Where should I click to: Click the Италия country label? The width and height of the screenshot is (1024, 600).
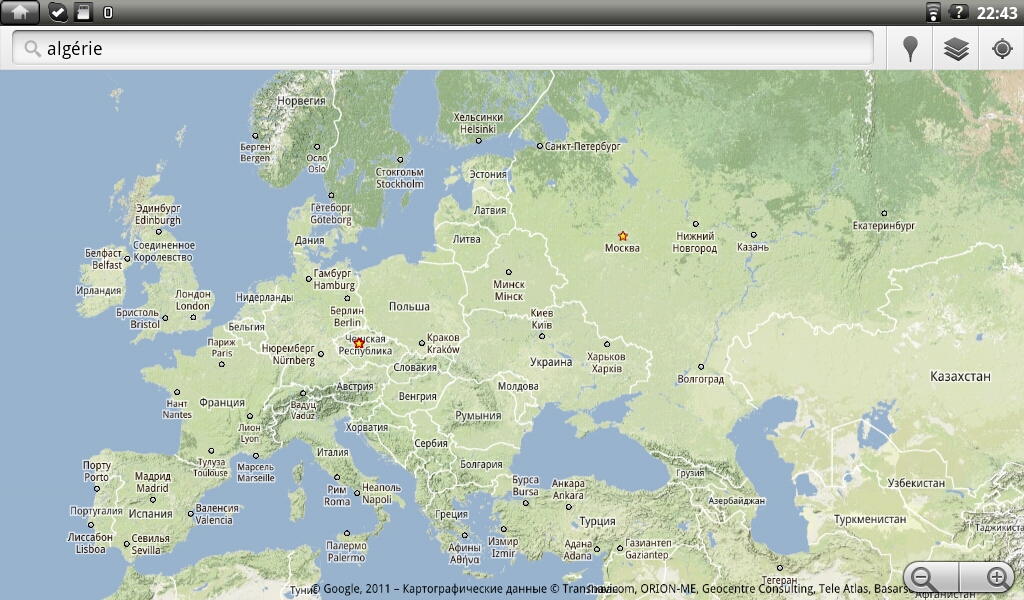click(332, 452)
